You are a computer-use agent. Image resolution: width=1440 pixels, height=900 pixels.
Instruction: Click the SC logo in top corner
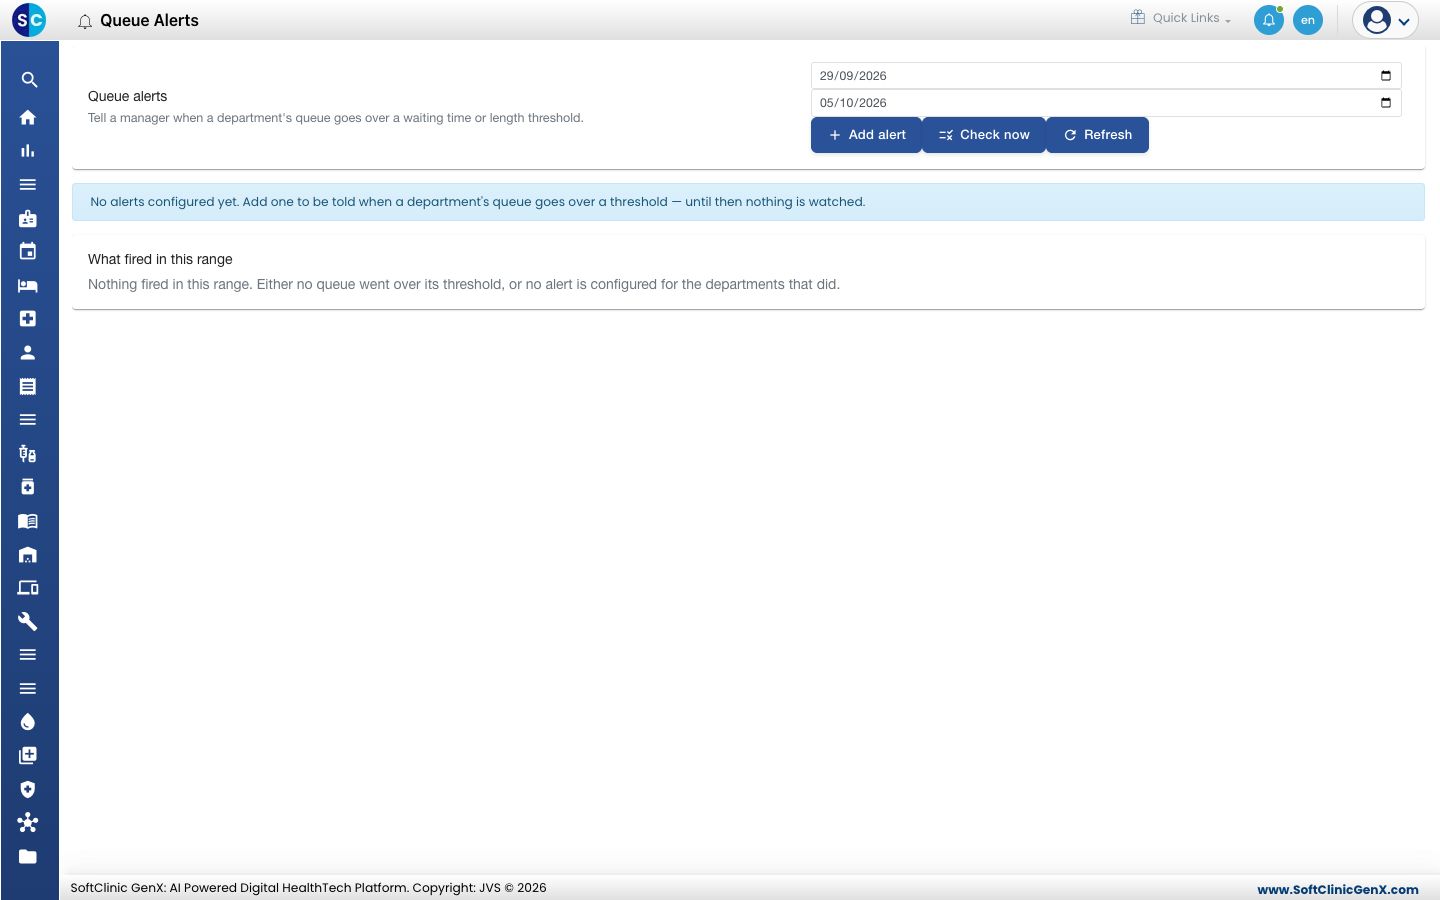pos(29,20)
